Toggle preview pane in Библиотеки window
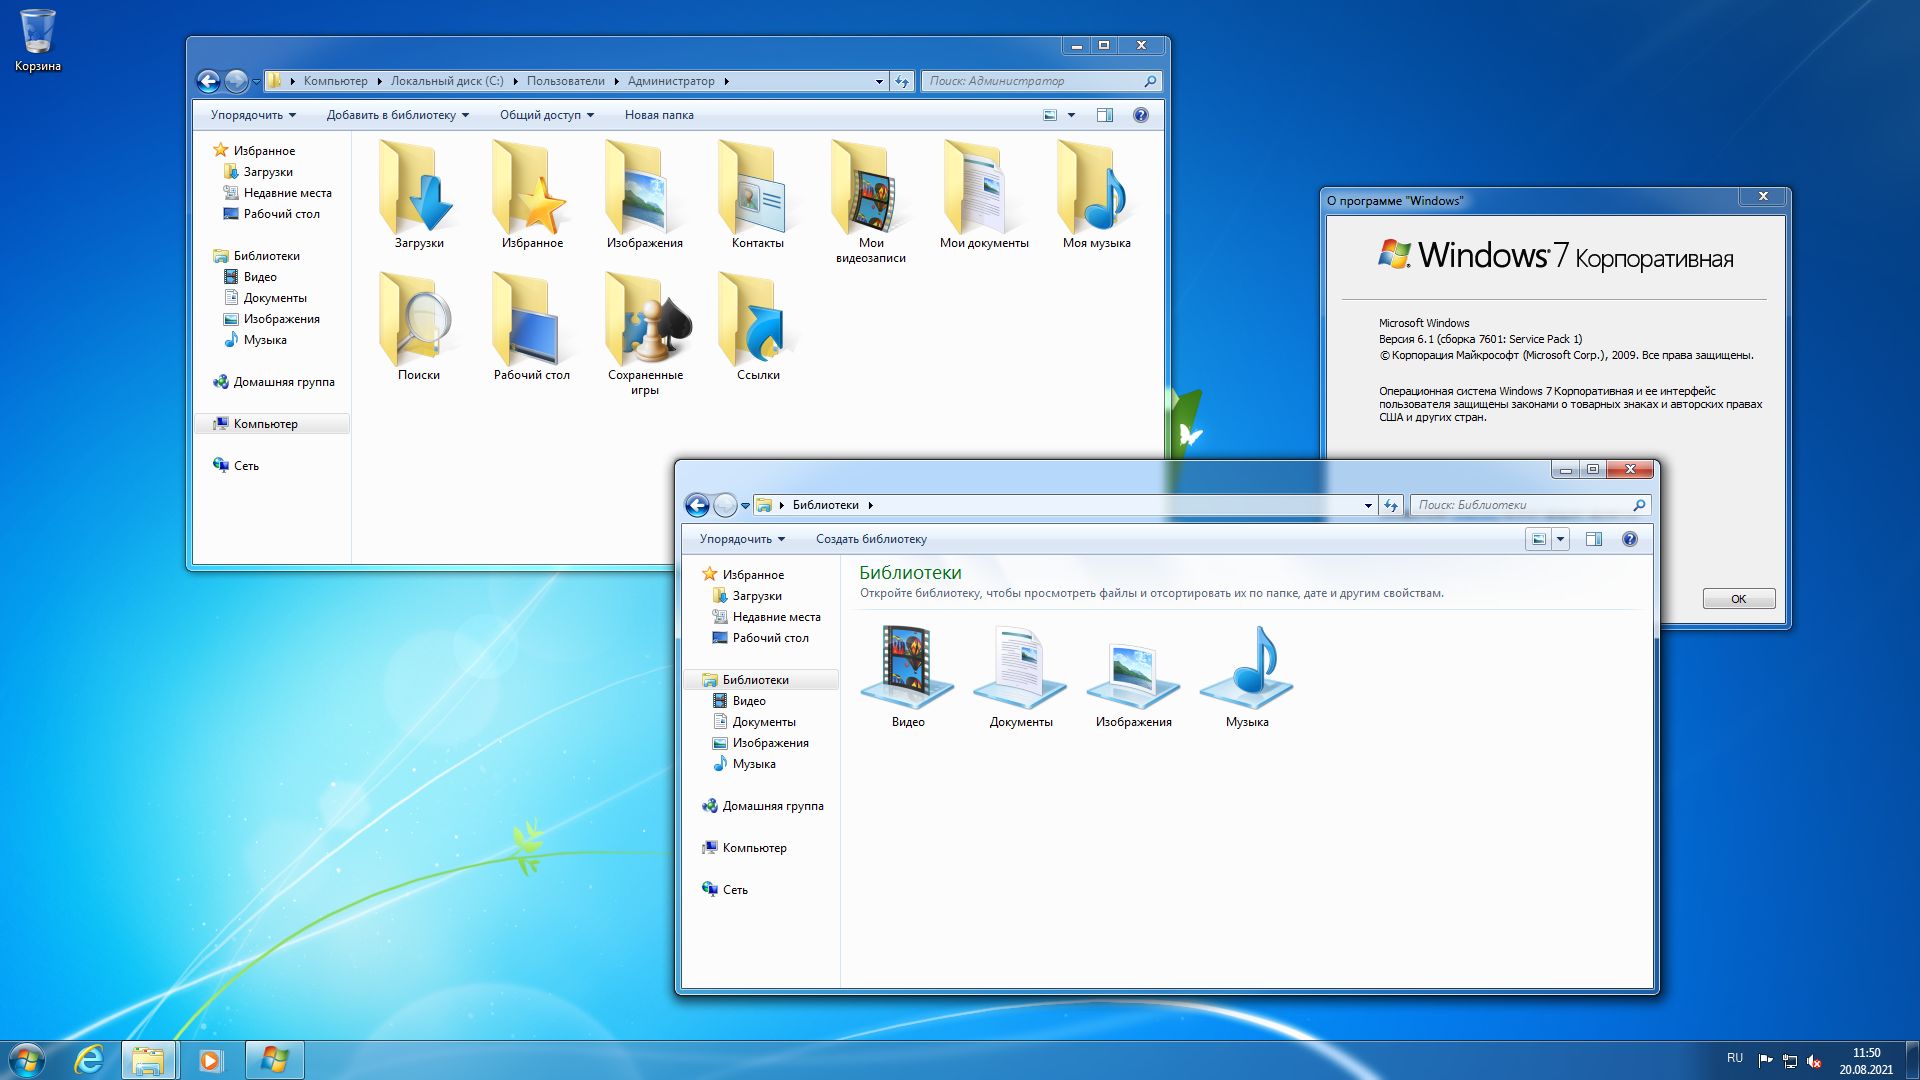This screenshot has height=1080, width=1920. tap(1593, 539)
